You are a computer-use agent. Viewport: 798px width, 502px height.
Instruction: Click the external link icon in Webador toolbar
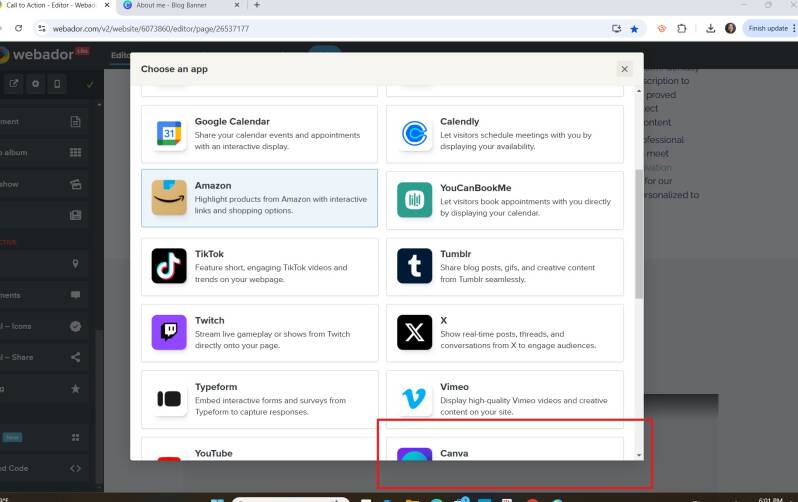[x=14, y=83]
